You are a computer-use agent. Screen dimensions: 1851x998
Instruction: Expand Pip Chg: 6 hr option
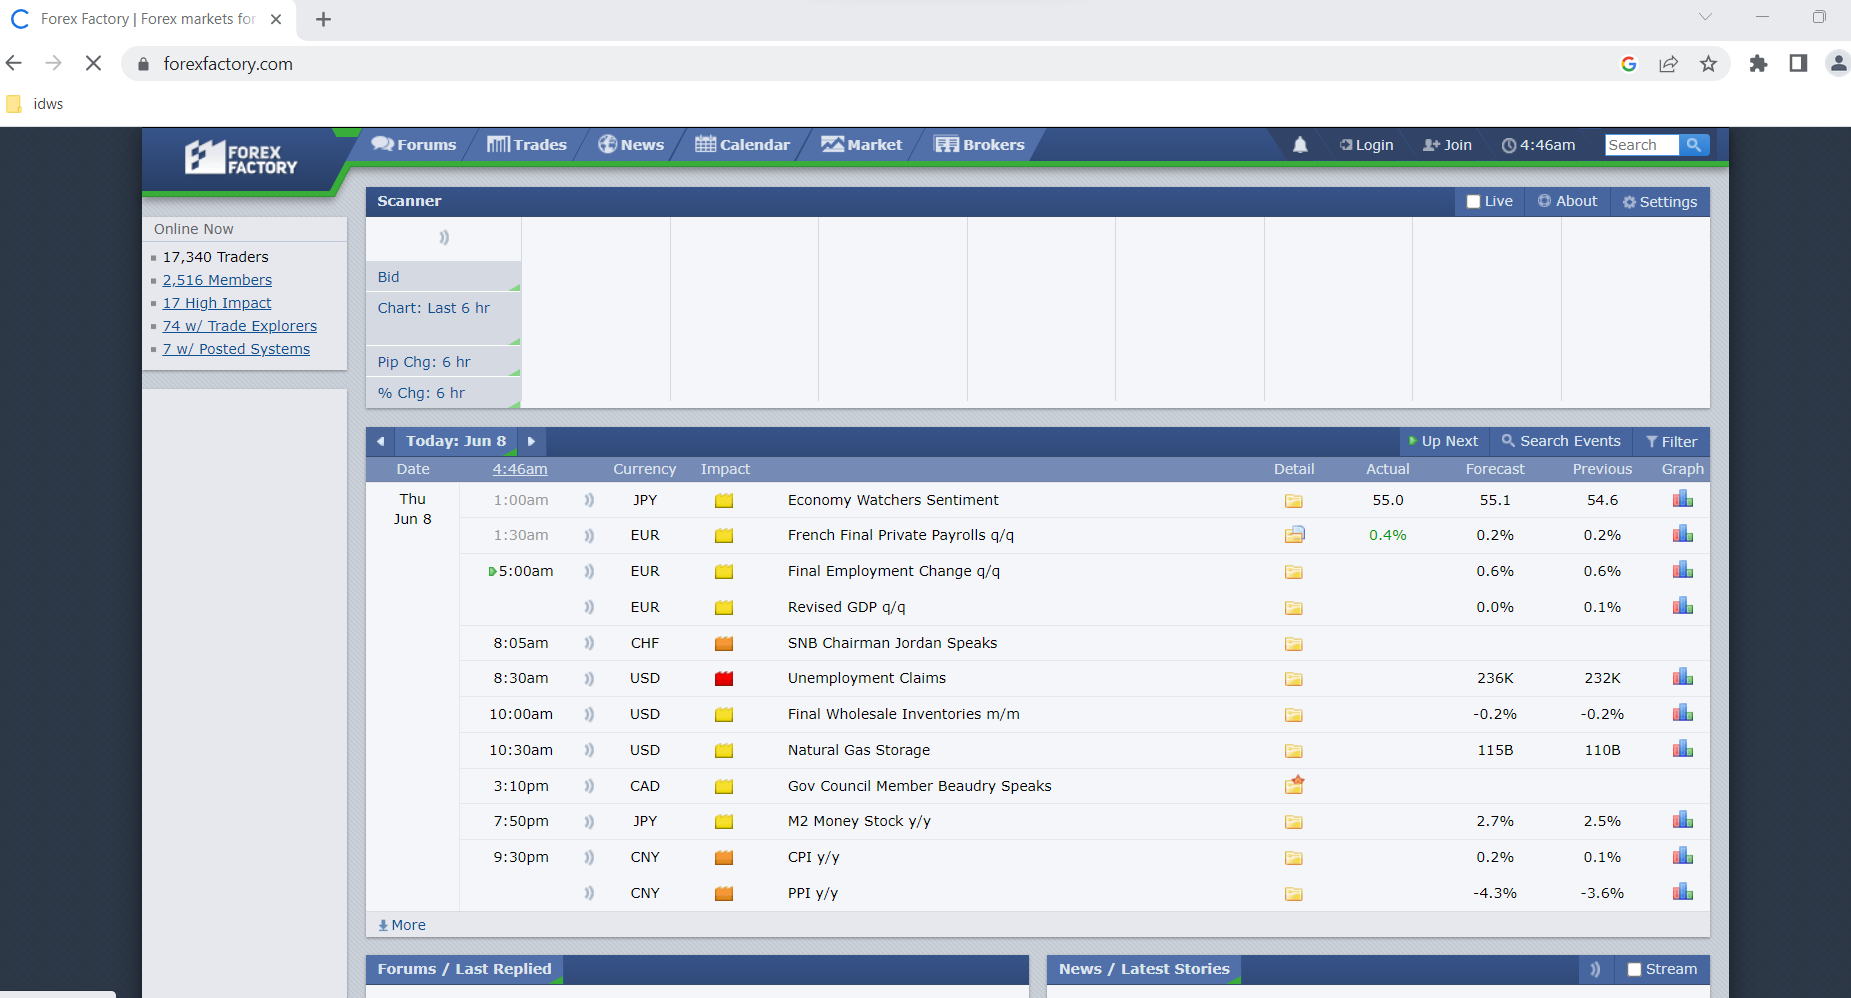point(443,362)
